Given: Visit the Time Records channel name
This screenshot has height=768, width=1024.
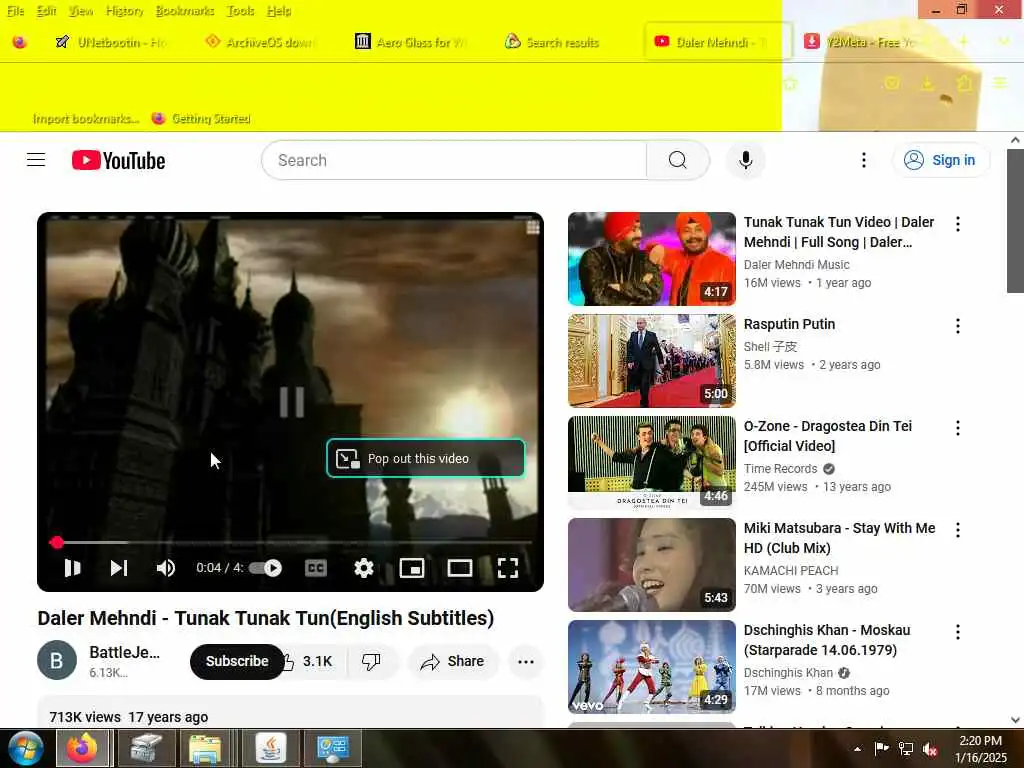Looking at the screenshot, I should (x=780, y=469).
